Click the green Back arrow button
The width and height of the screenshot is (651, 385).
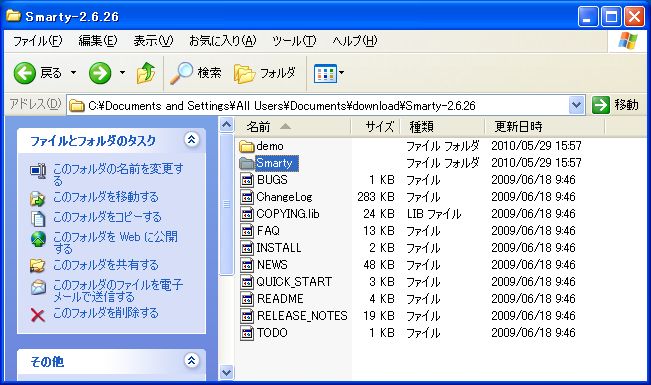point(24,73)
